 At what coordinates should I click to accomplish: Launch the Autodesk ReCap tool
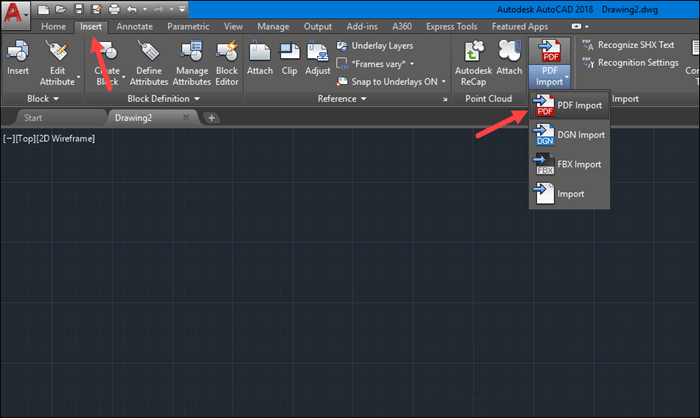click(x=472, y=58)
